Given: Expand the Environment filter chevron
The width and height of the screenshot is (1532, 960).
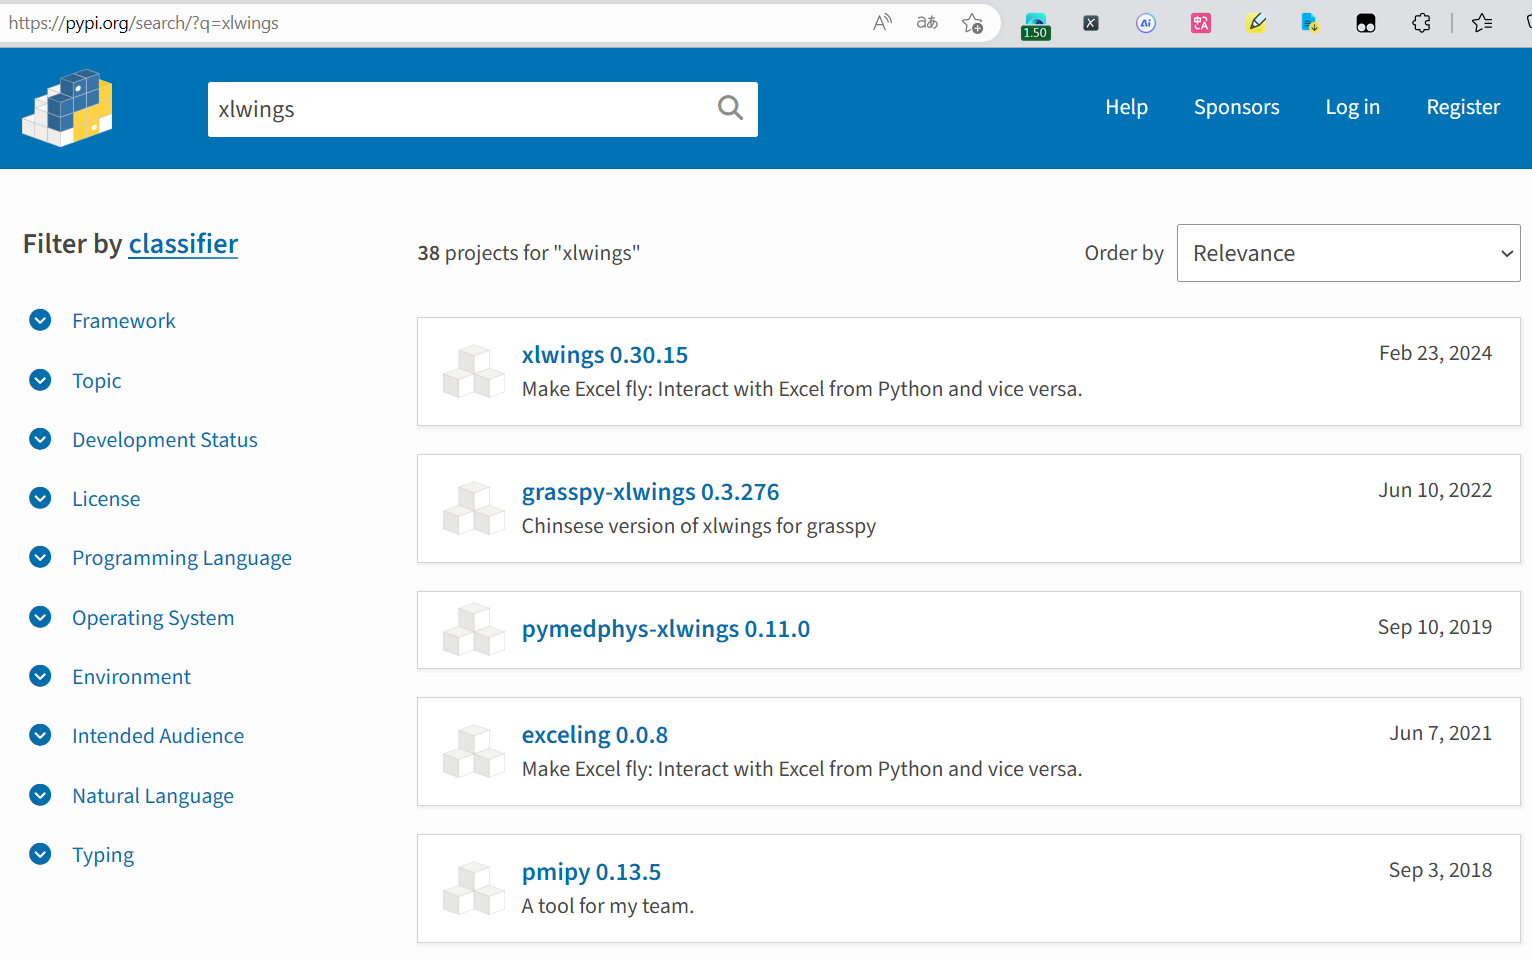Looking at the screenshot, I should click(40, 676).
